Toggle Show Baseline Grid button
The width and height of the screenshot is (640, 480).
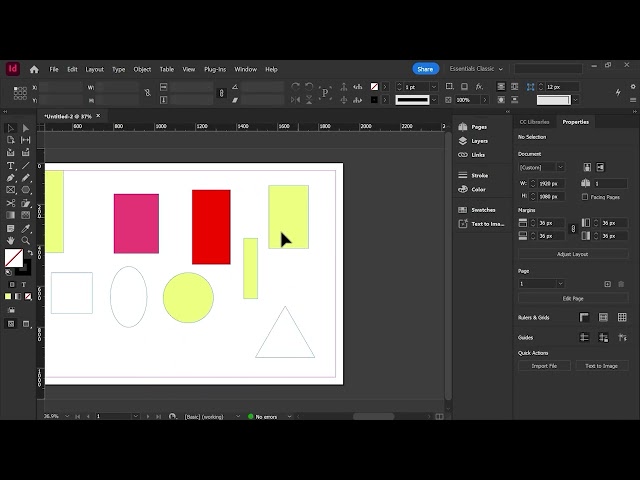tap(603, 317)
